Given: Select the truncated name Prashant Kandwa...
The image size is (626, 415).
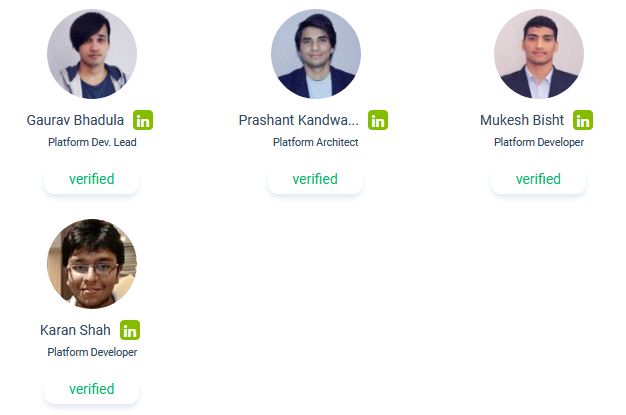Looking at the screenshot, I should coord(298,120).
